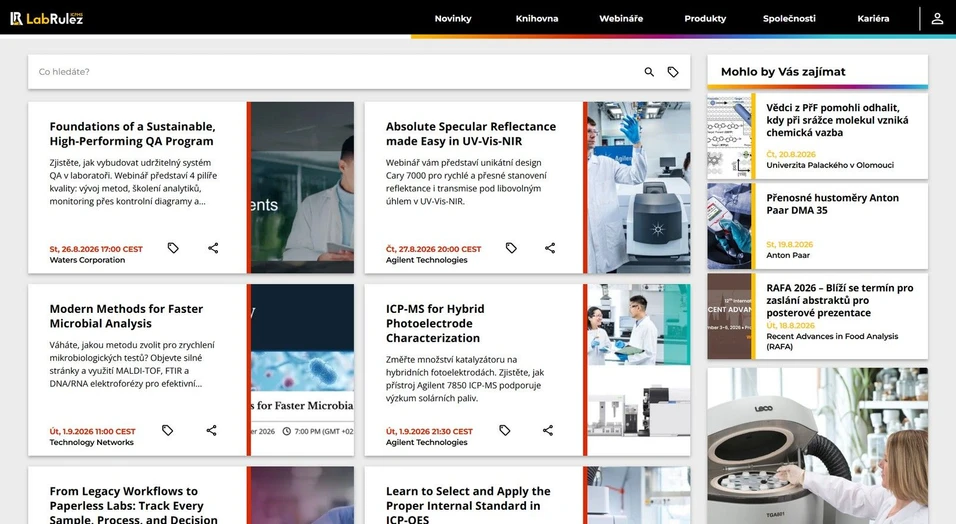Open 'RAFA 2026' abstract deadline article
956x524 pixels.
[x=840, y=300]
